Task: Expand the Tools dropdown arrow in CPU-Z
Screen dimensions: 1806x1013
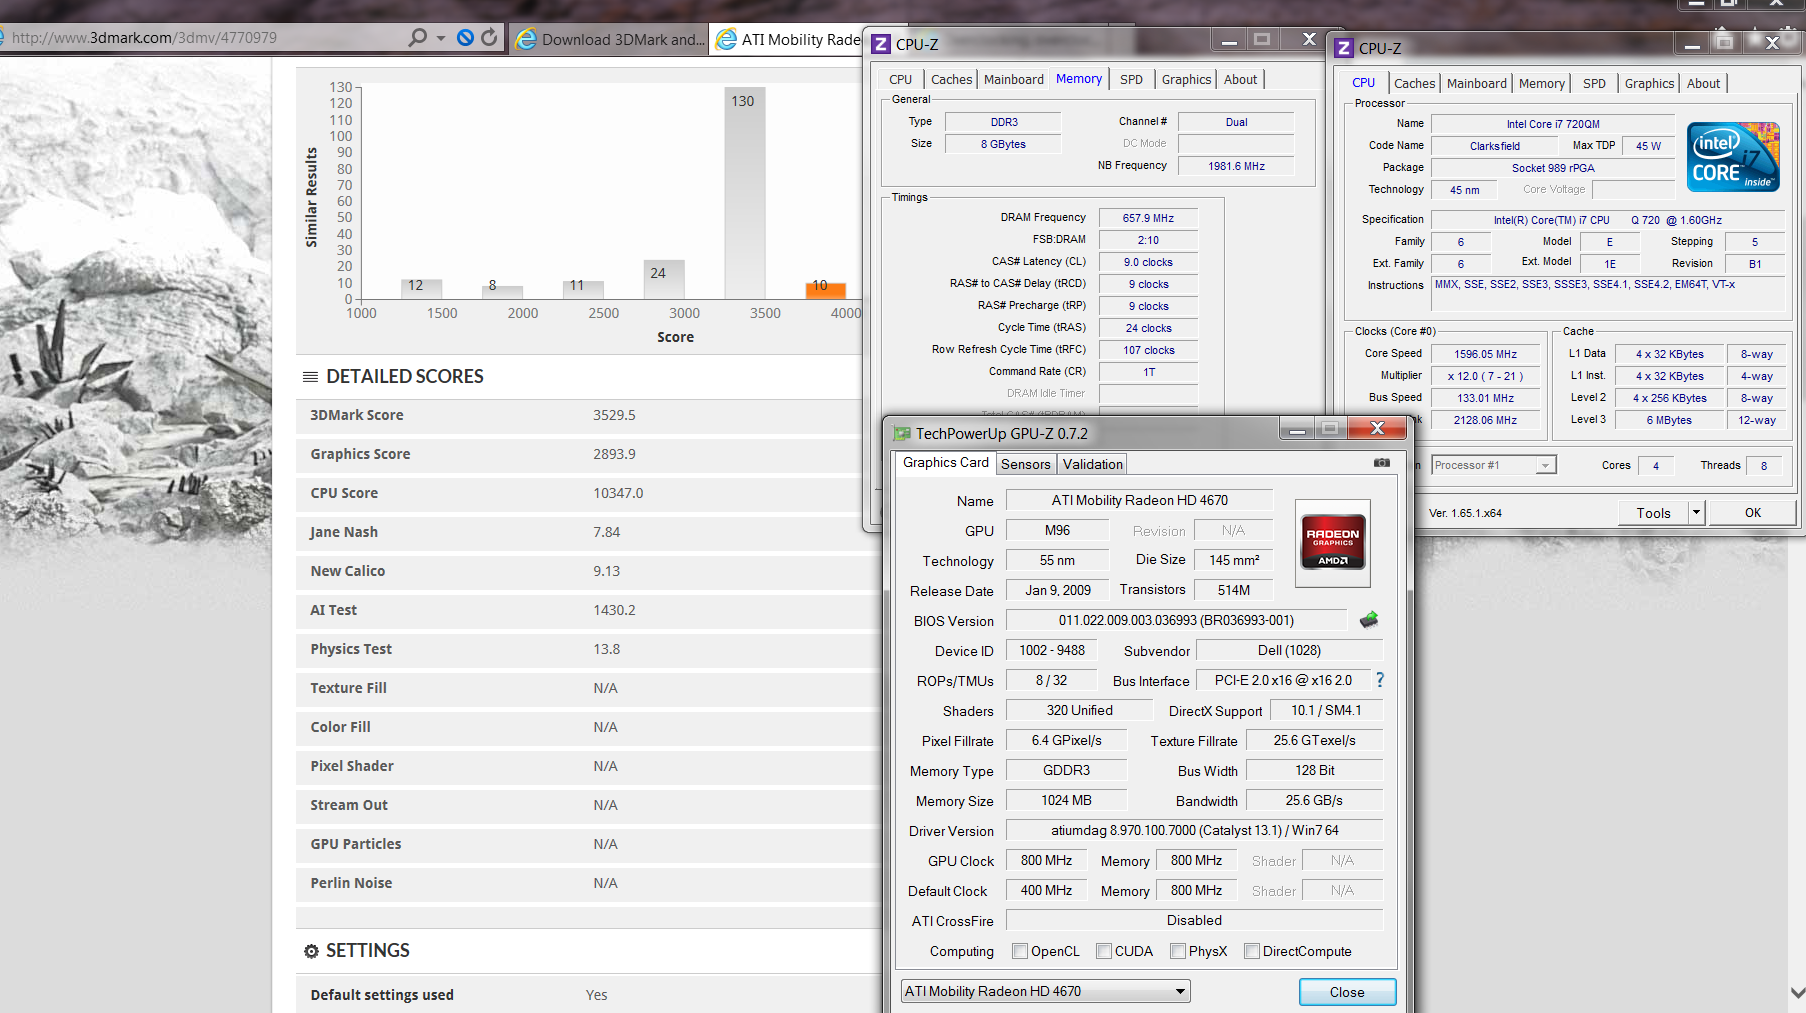Action: pyautogui.click(x=1696, y=512)
